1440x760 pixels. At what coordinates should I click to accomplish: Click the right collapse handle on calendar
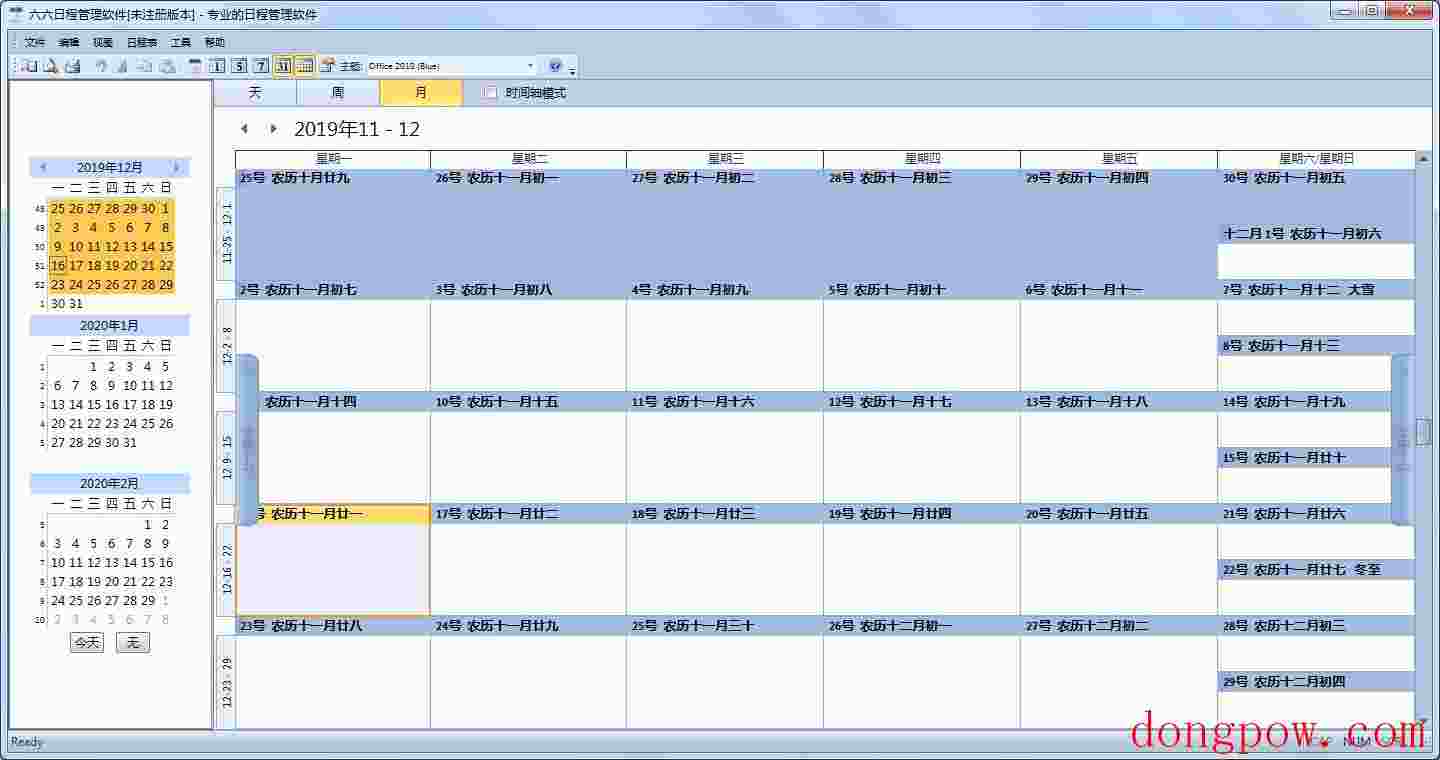(1402, 440)
